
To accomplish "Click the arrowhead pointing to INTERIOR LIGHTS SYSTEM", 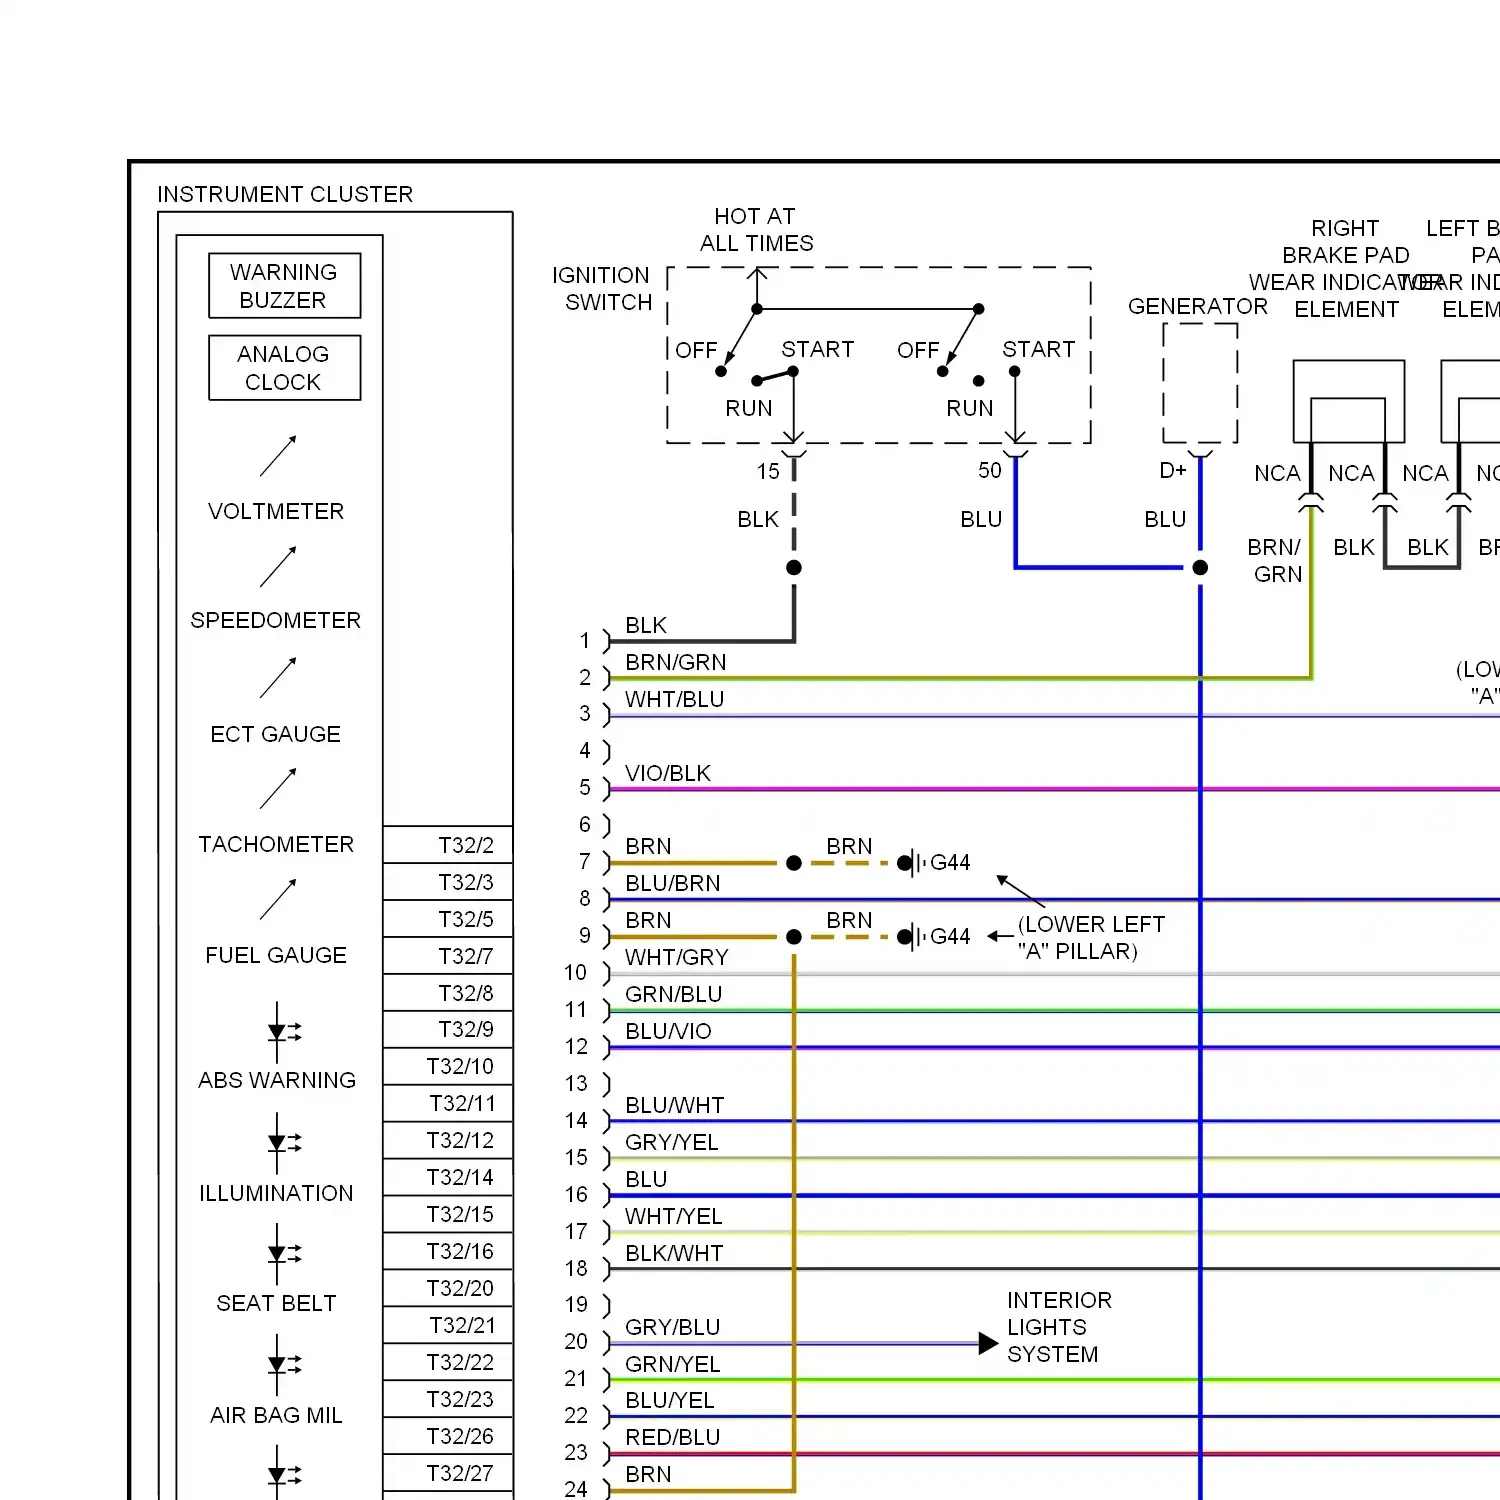I will [988, 1343].
